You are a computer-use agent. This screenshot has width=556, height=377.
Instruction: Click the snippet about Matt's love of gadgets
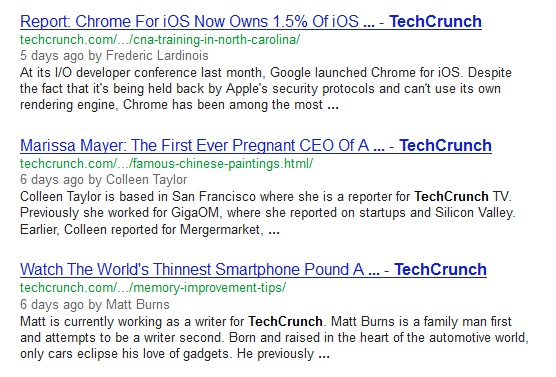274,338
